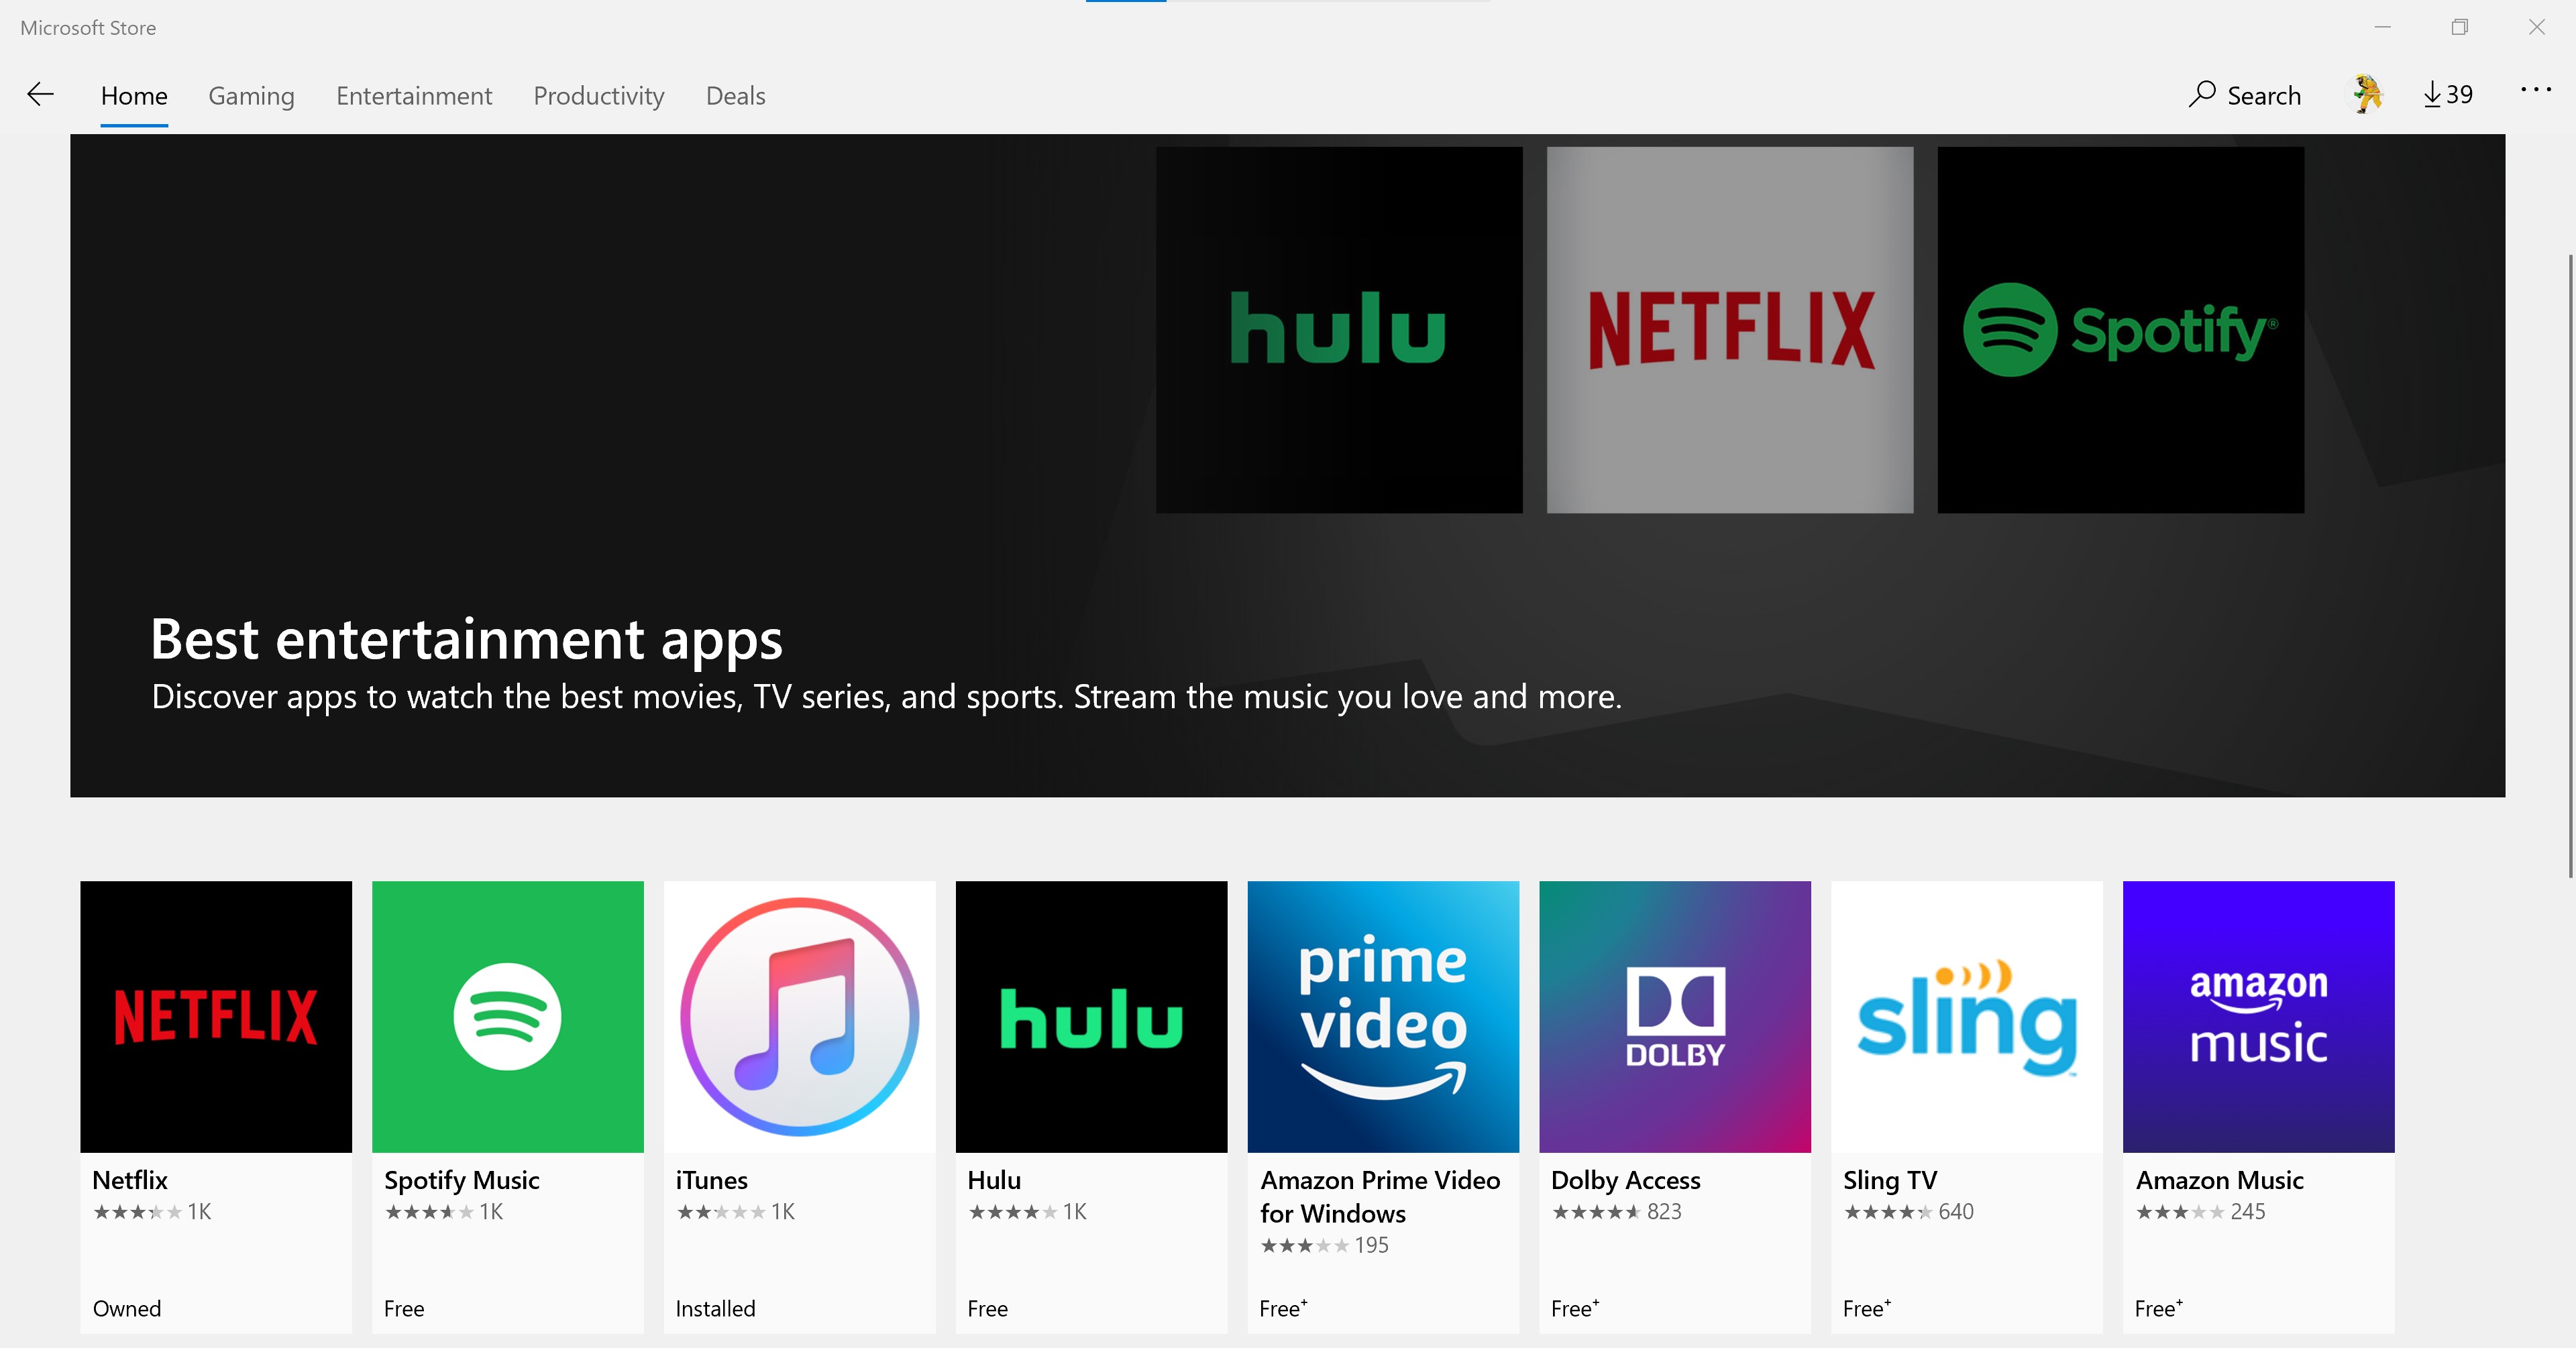
Task: Open the Hulu app tile icon
Action: coord(1091,1016)
